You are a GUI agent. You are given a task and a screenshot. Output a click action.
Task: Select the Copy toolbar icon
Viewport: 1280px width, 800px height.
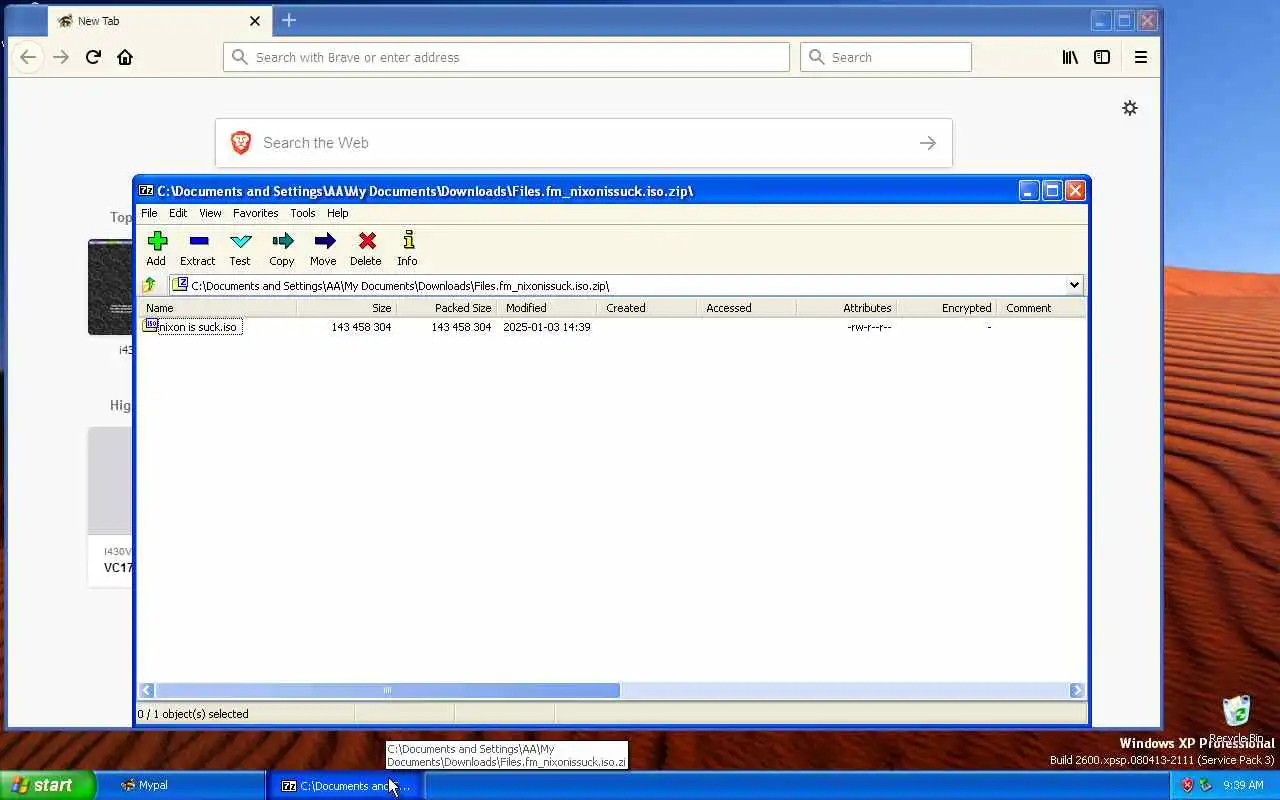click(282, 248)
